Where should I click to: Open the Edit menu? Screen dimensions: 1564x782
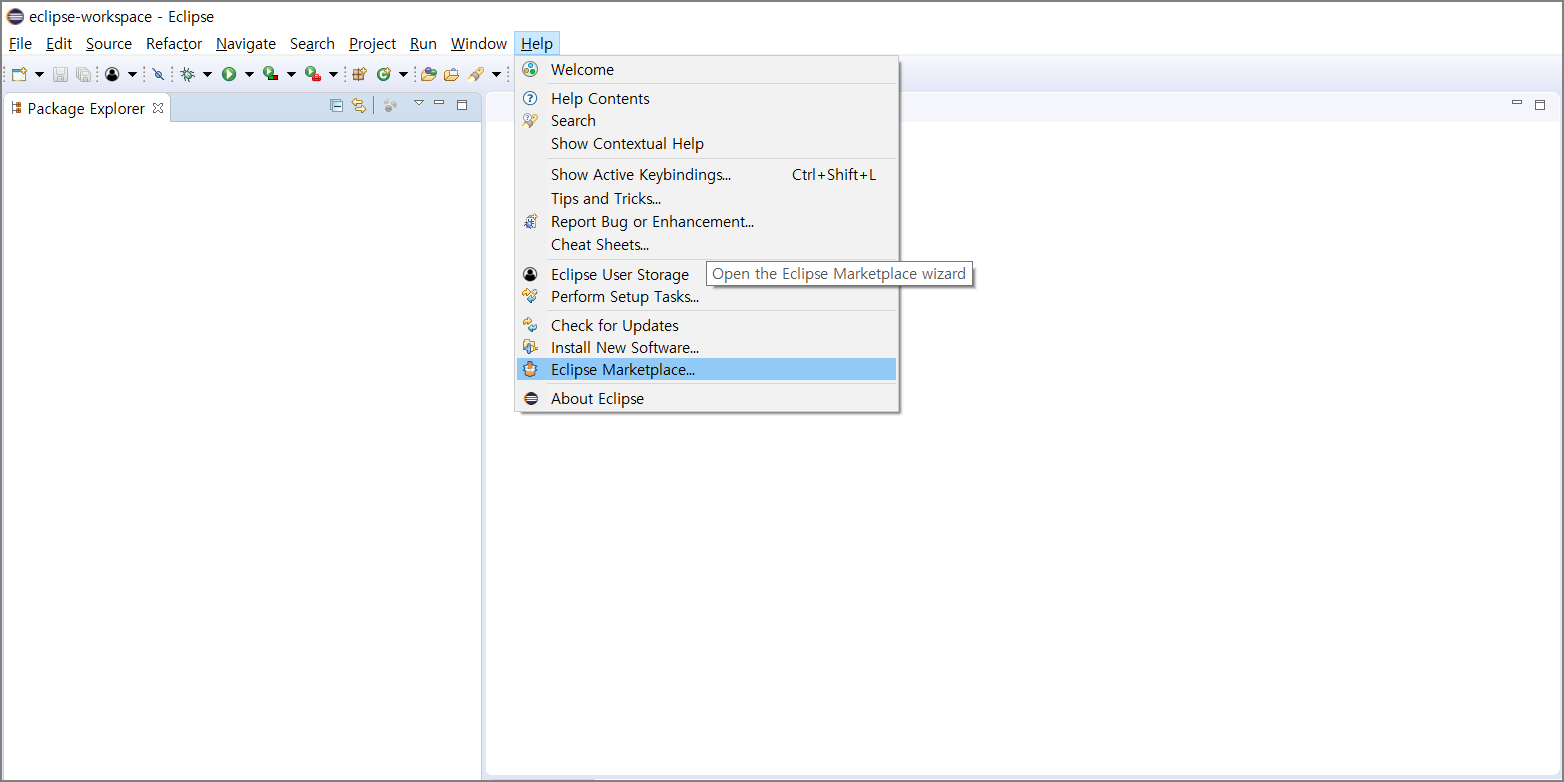(x=59, y=44)
